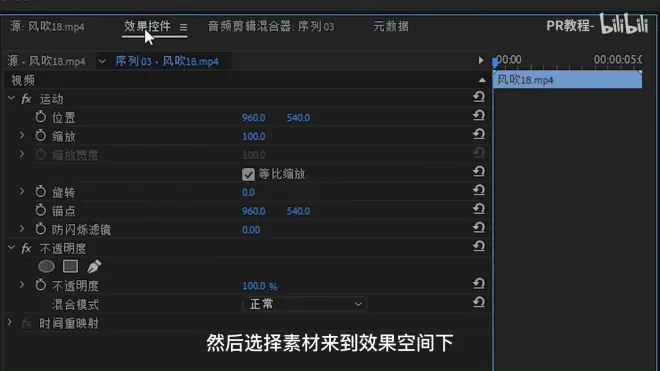660x371 pixels.
Task: Open the 音频剪辑混合器: 序列 03 tab
Action: pos(271,27)
